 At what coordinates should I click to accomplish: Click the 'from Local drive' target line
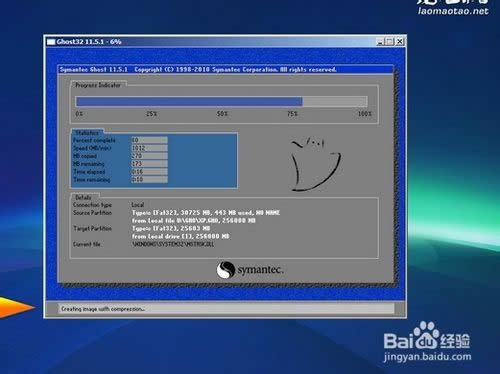181,236
